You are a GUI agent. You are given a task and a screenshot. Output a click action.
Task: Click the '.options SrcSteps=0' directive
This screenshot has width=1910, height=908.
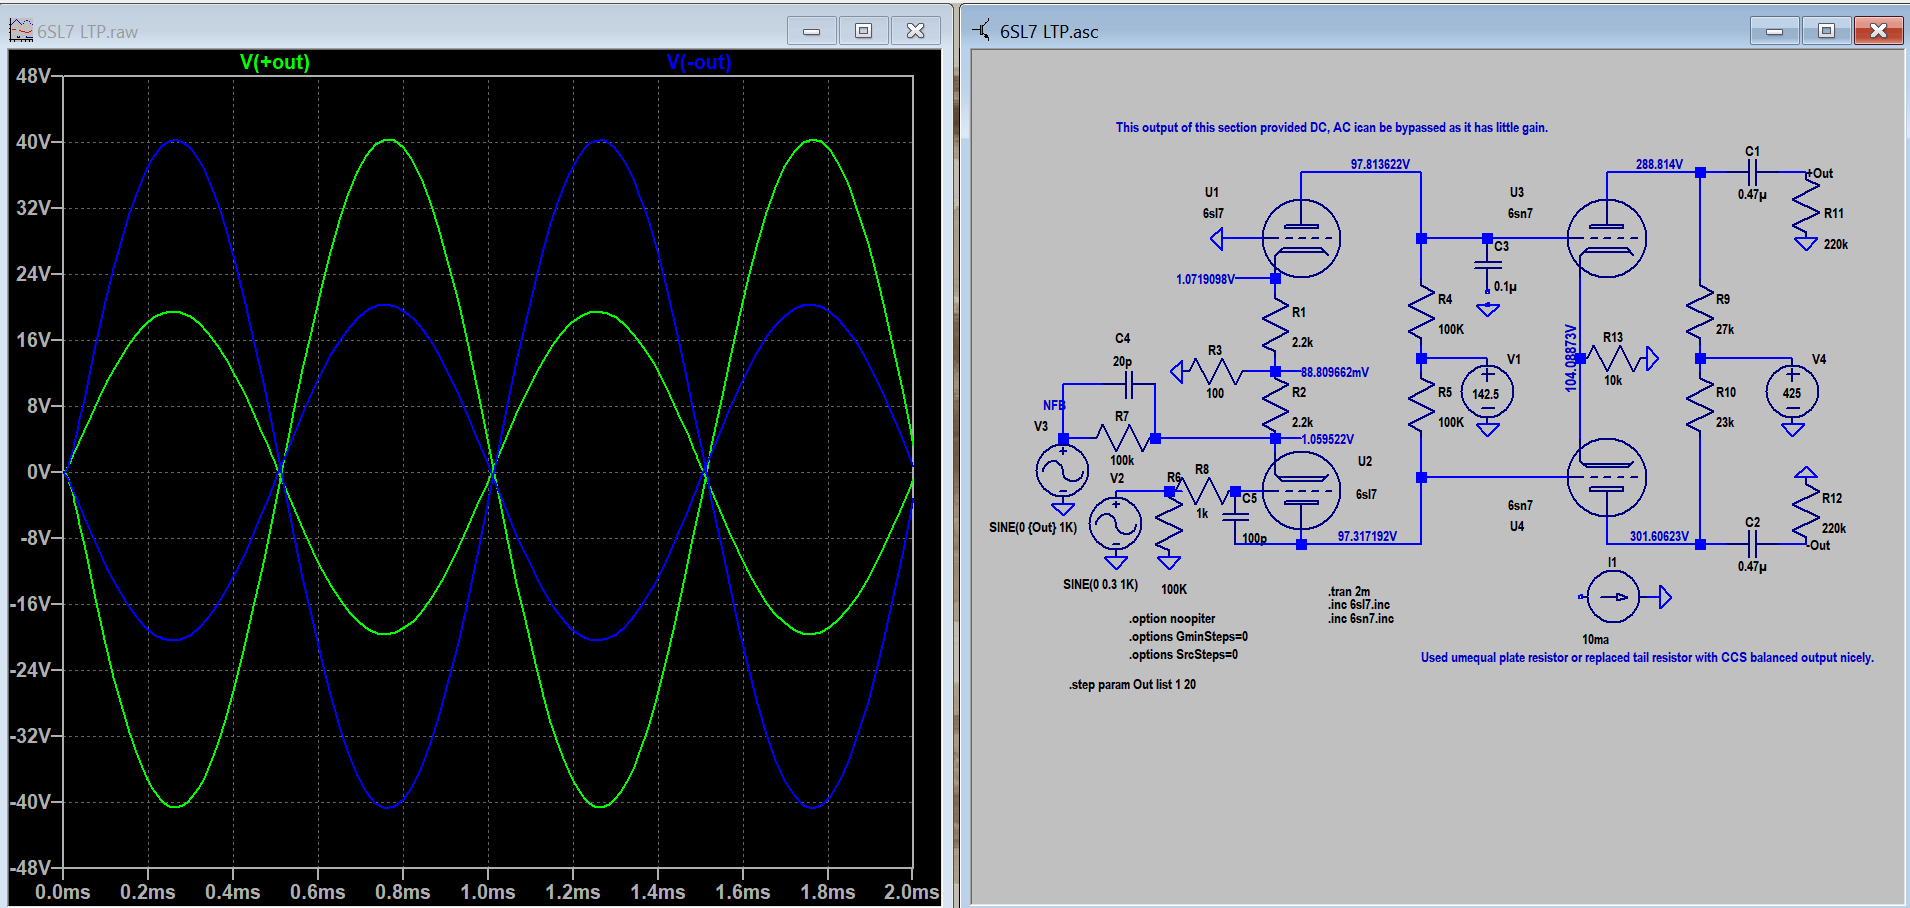coord(1183,655)
